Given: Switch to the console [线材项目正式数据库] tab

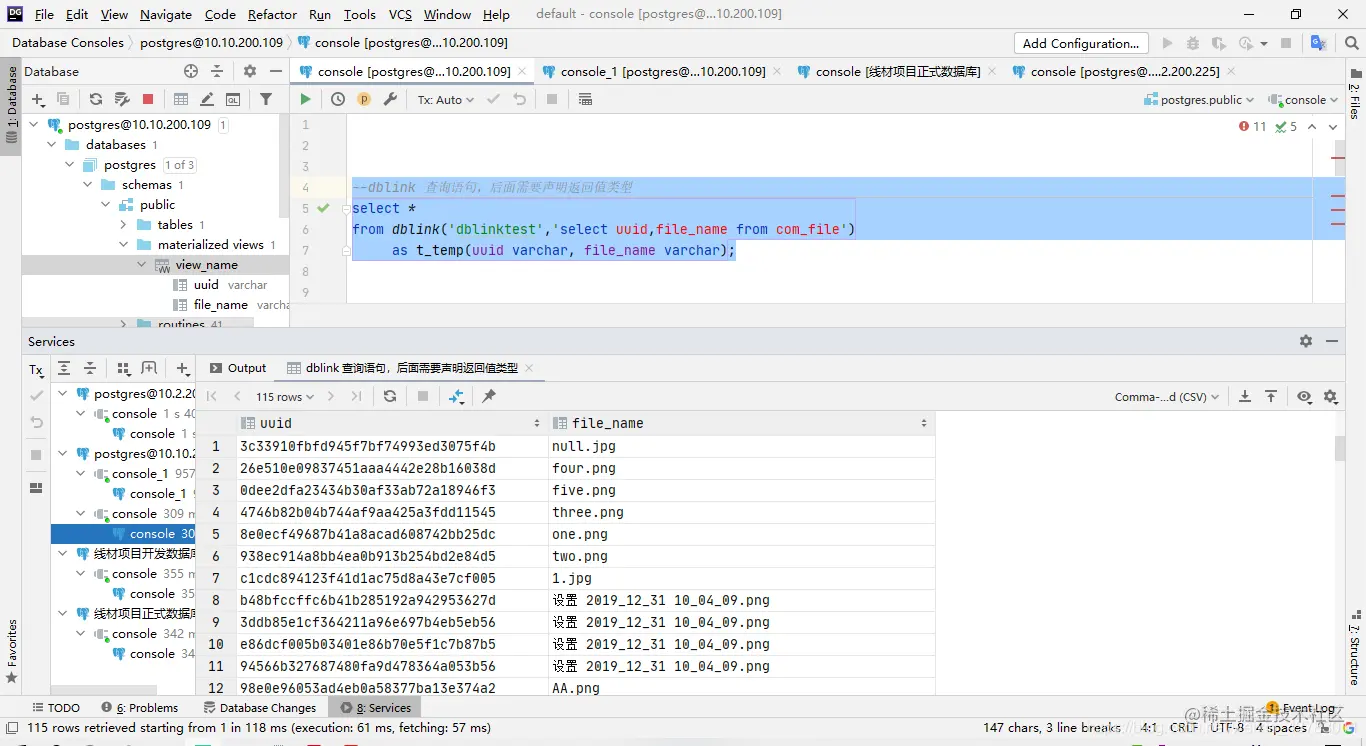Looking at the screenshot, I should tap(898, 71).
